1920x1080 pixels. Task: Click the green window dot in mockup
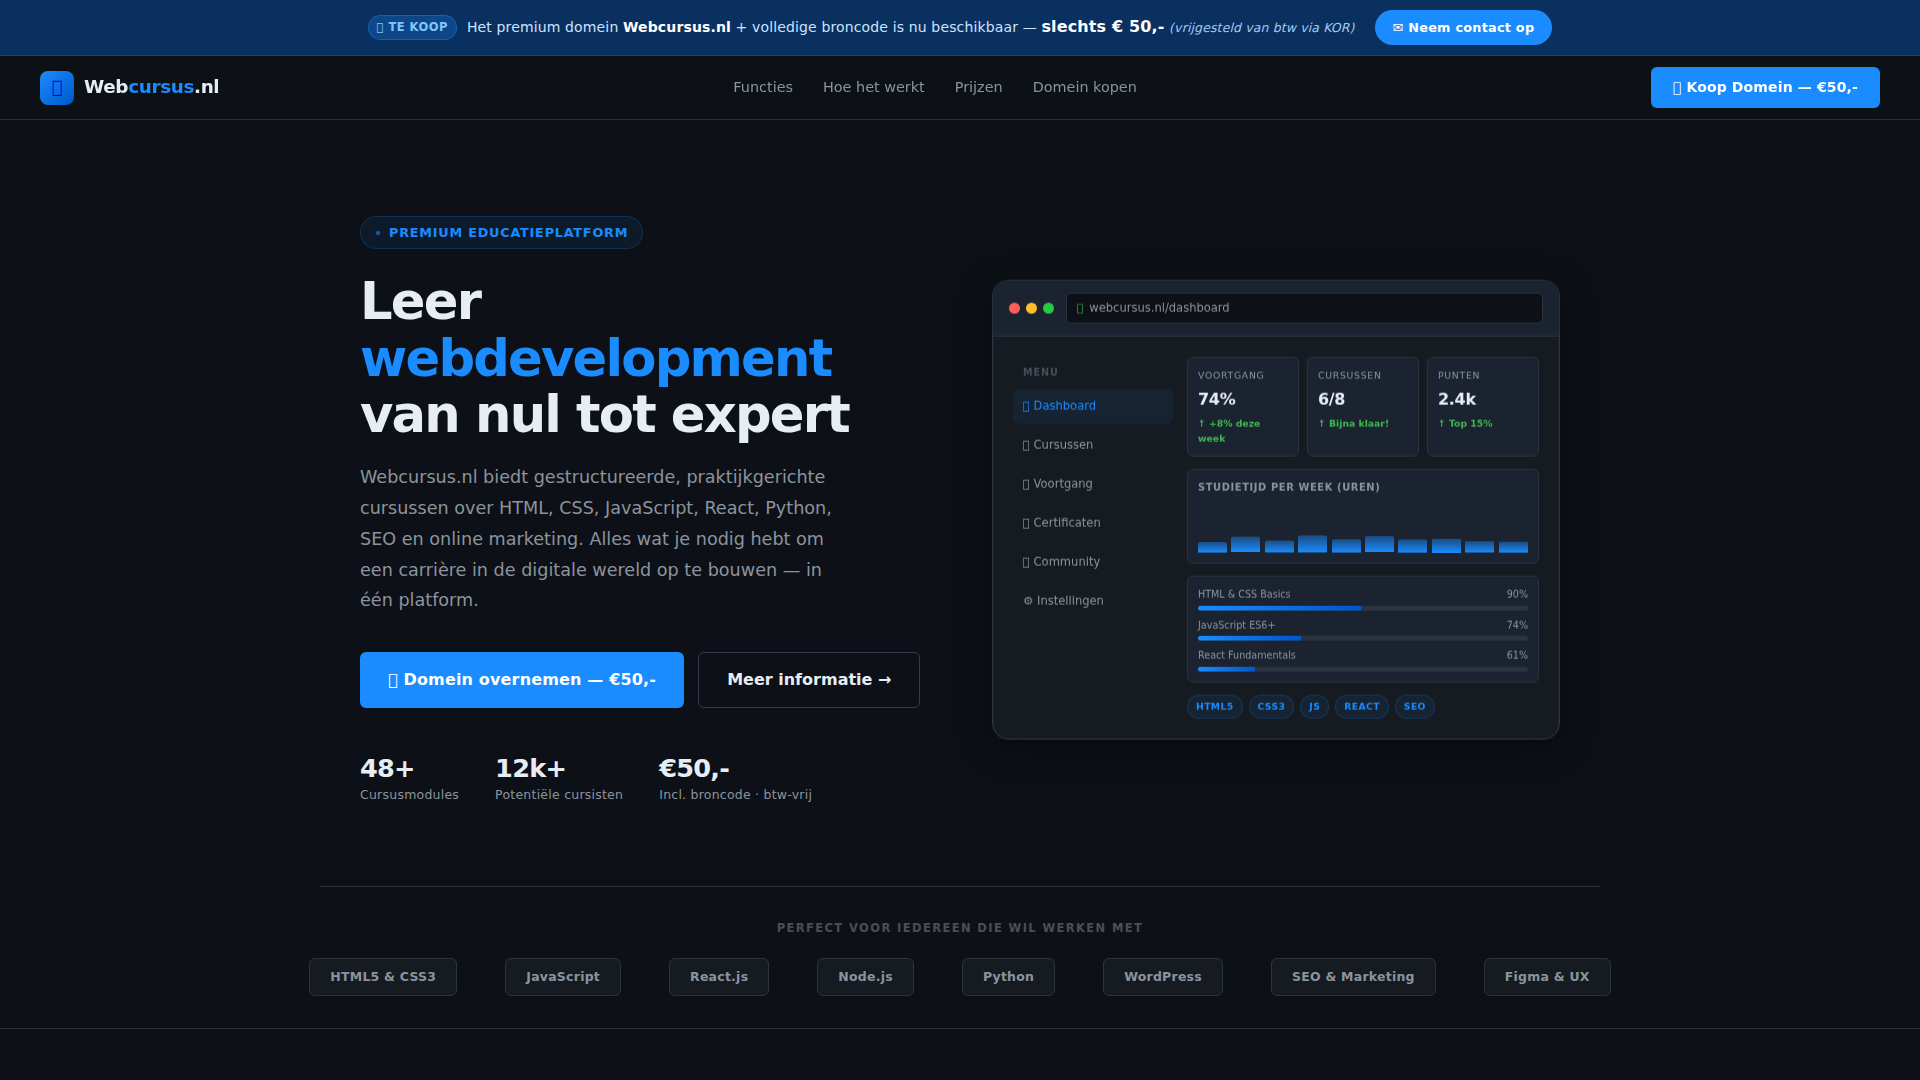coord(1048,308)
